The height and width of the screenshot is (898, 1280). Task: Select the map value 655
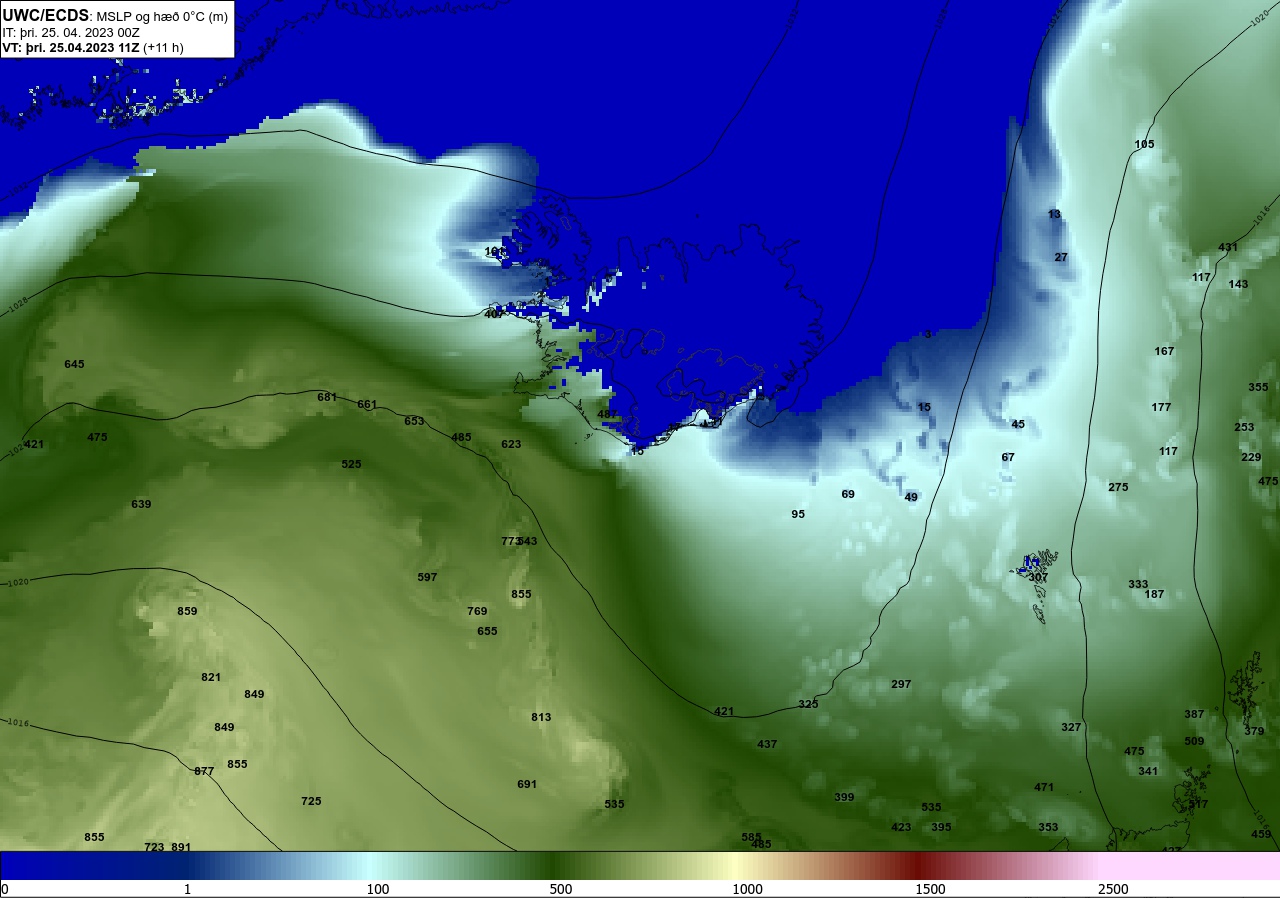(x=487, y=631)
